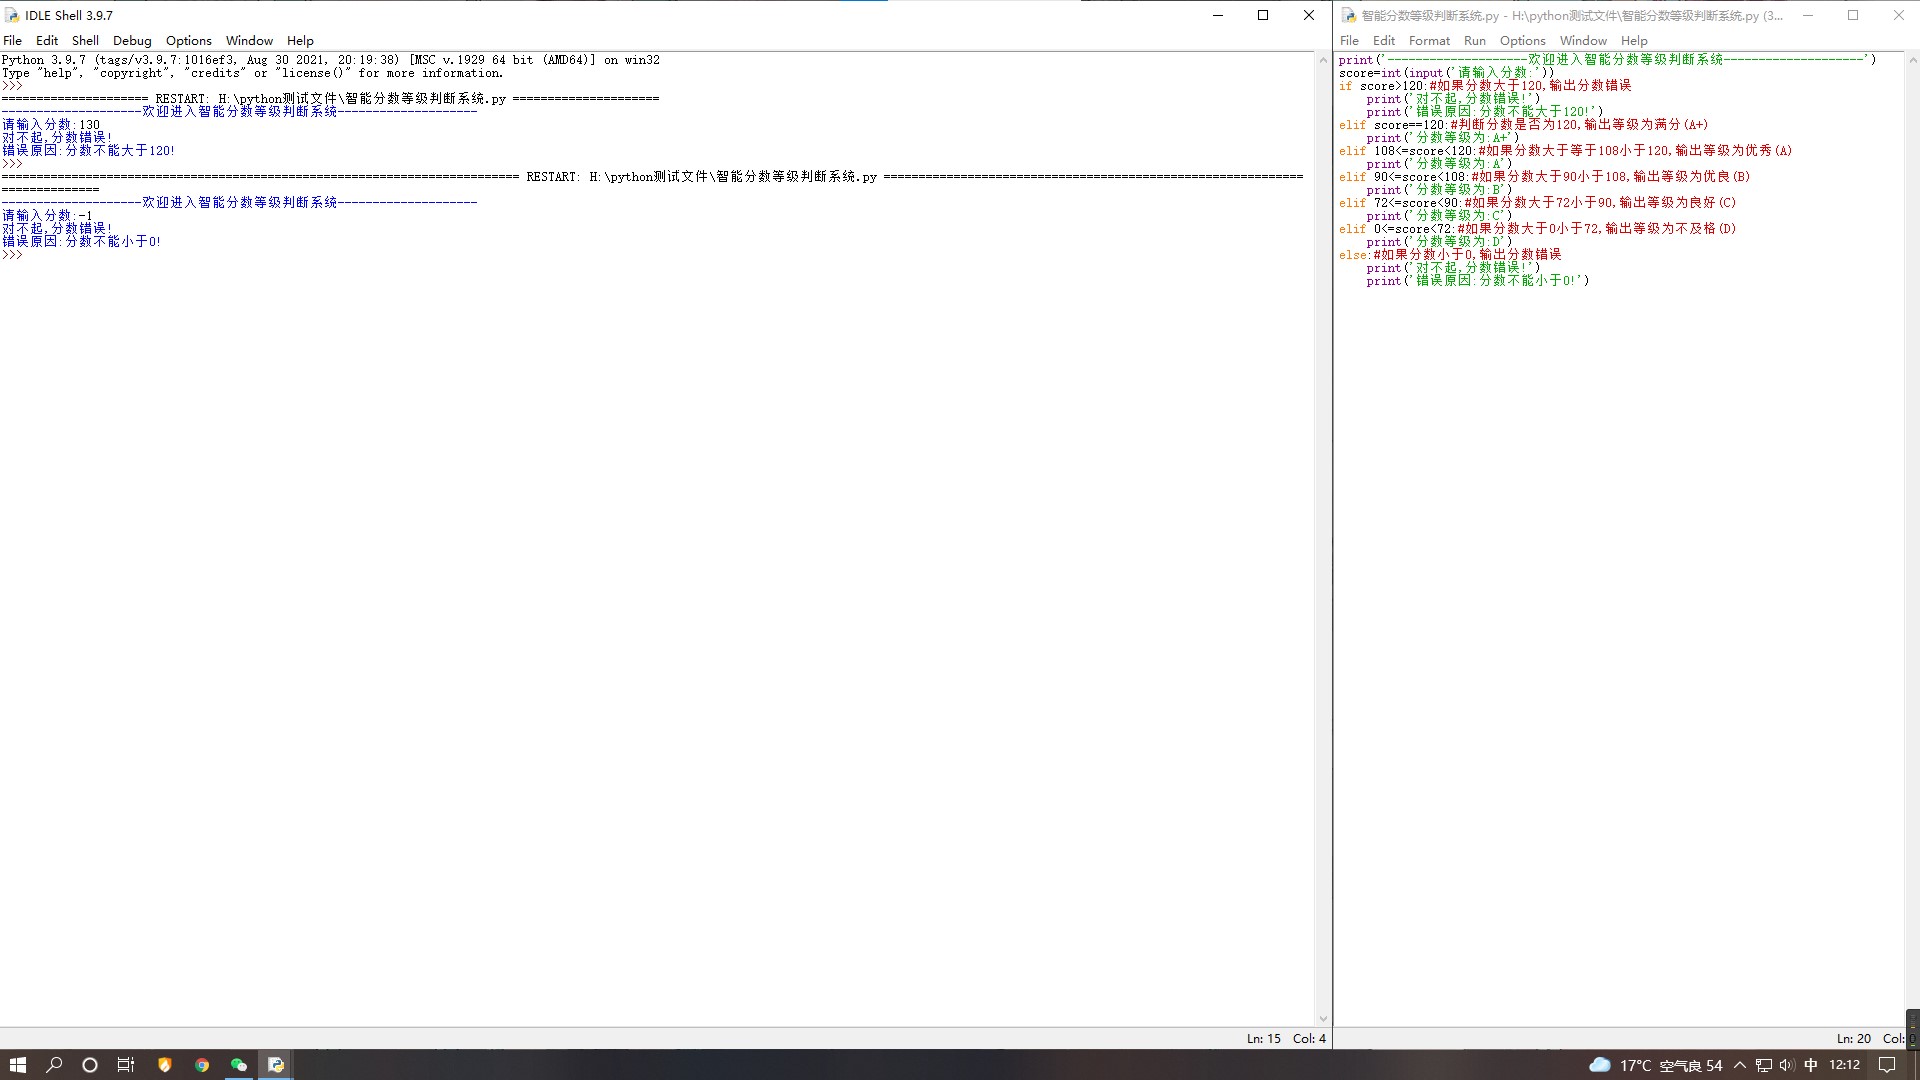This screenshot has width=1920, height=1080.
Task: Open the editor's Options menu
Action: (1522, 41)
